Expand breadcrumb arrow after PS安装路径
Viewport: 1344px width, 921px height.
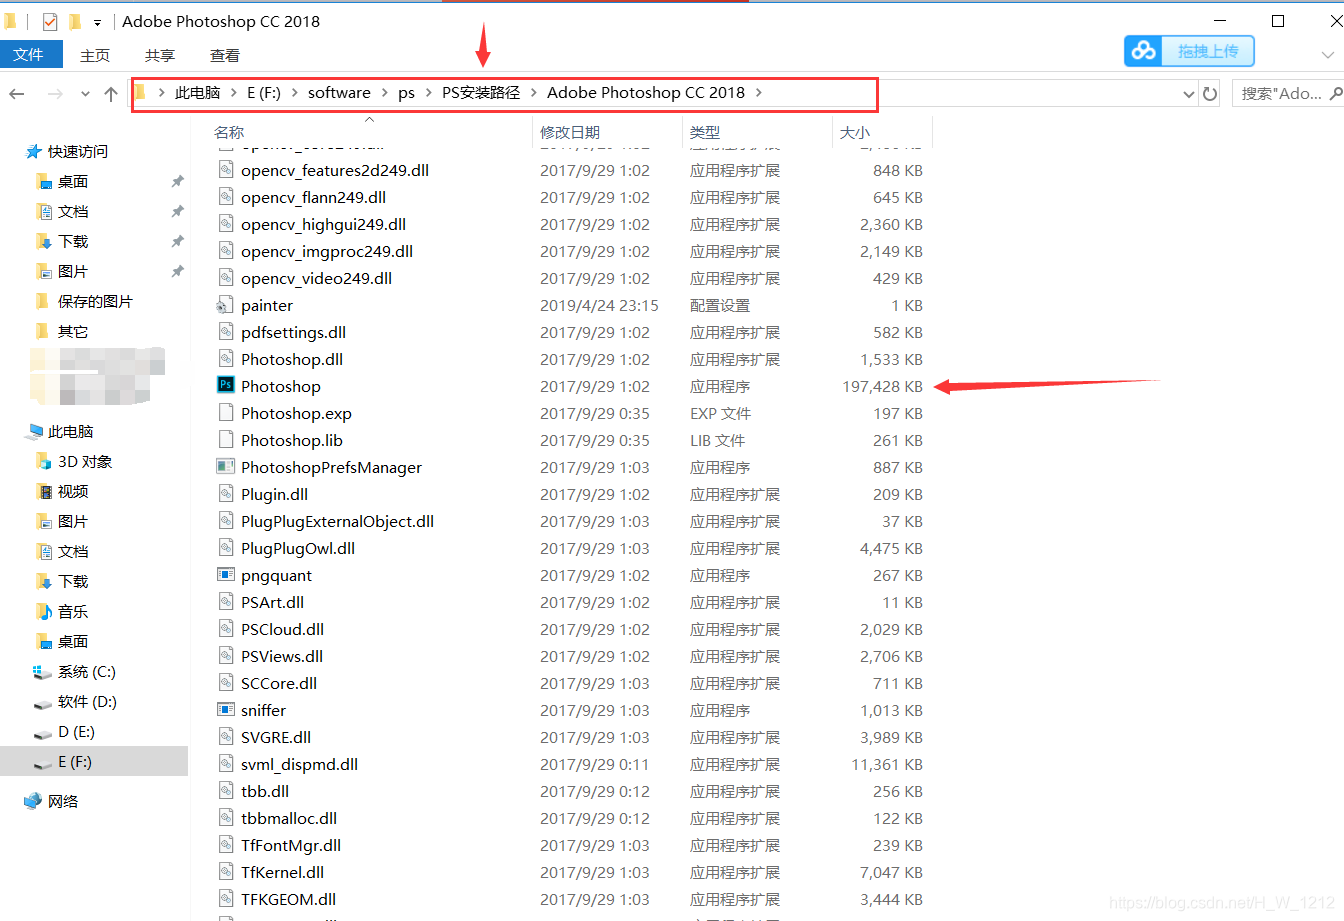[534, 93]
